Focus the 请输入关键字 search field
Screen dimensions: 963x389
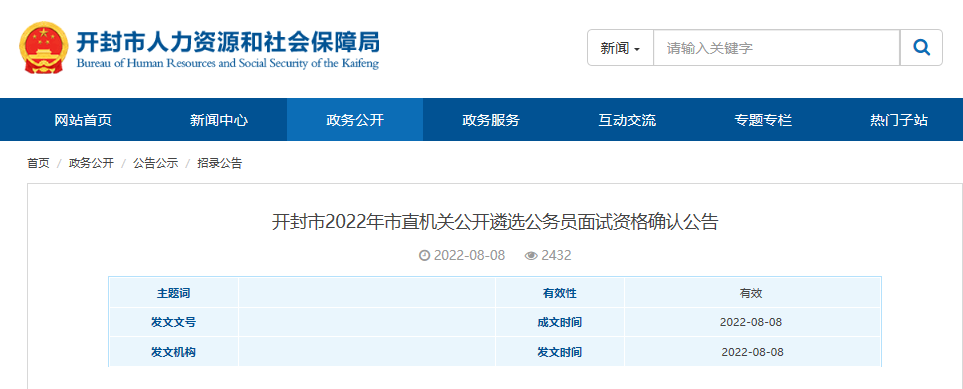coord(777,47)
